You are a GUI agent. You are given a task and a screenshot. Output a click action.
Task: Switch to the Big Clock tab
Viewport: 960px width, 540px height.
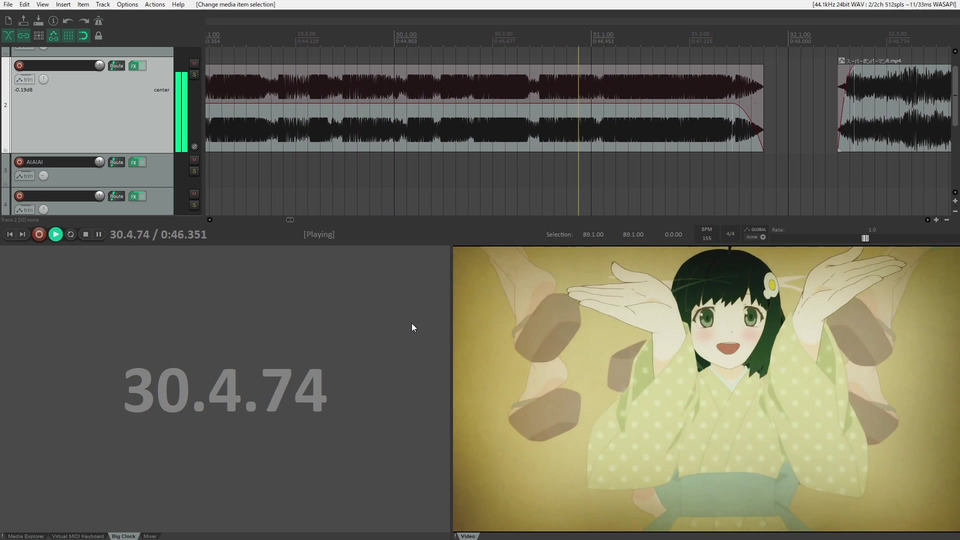pyautogui.click(x=123, y=536)
